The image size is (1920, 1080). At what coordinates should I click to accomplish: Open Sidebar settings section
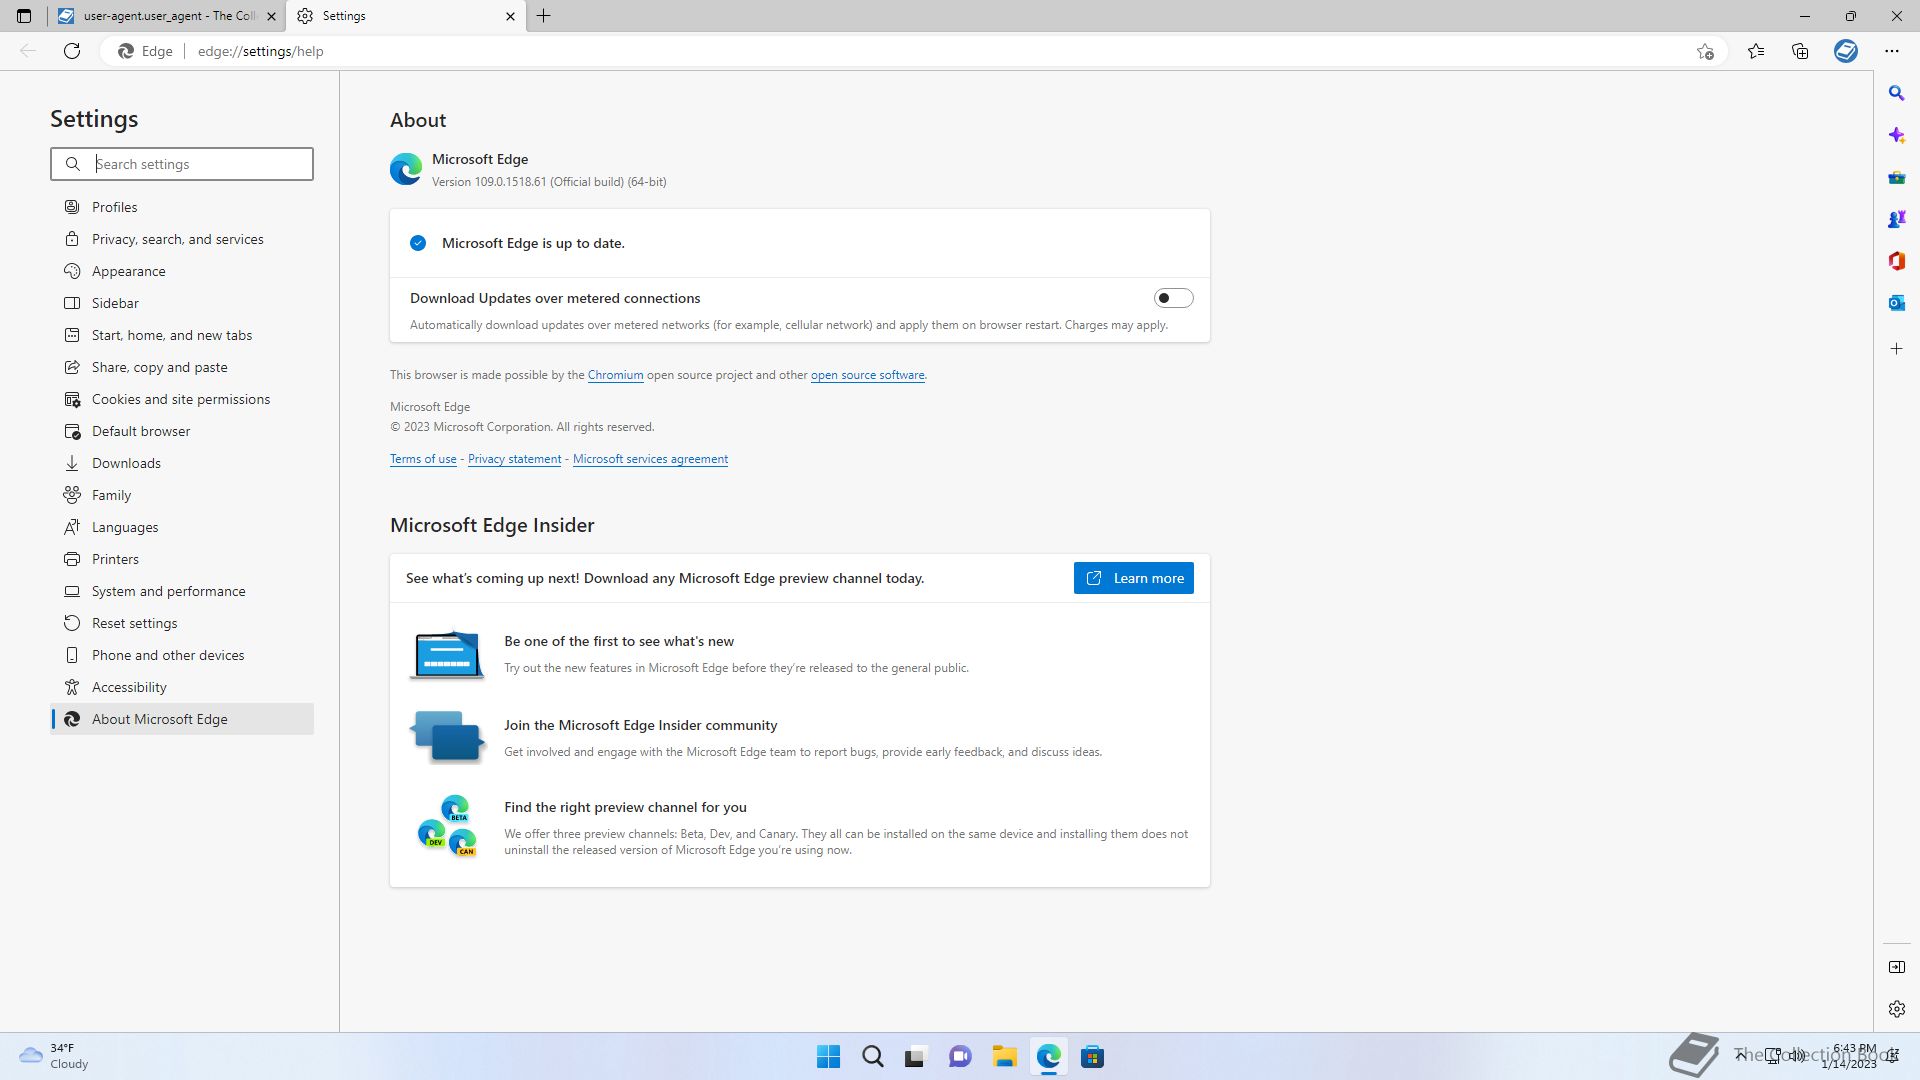[x=182, y=303]
